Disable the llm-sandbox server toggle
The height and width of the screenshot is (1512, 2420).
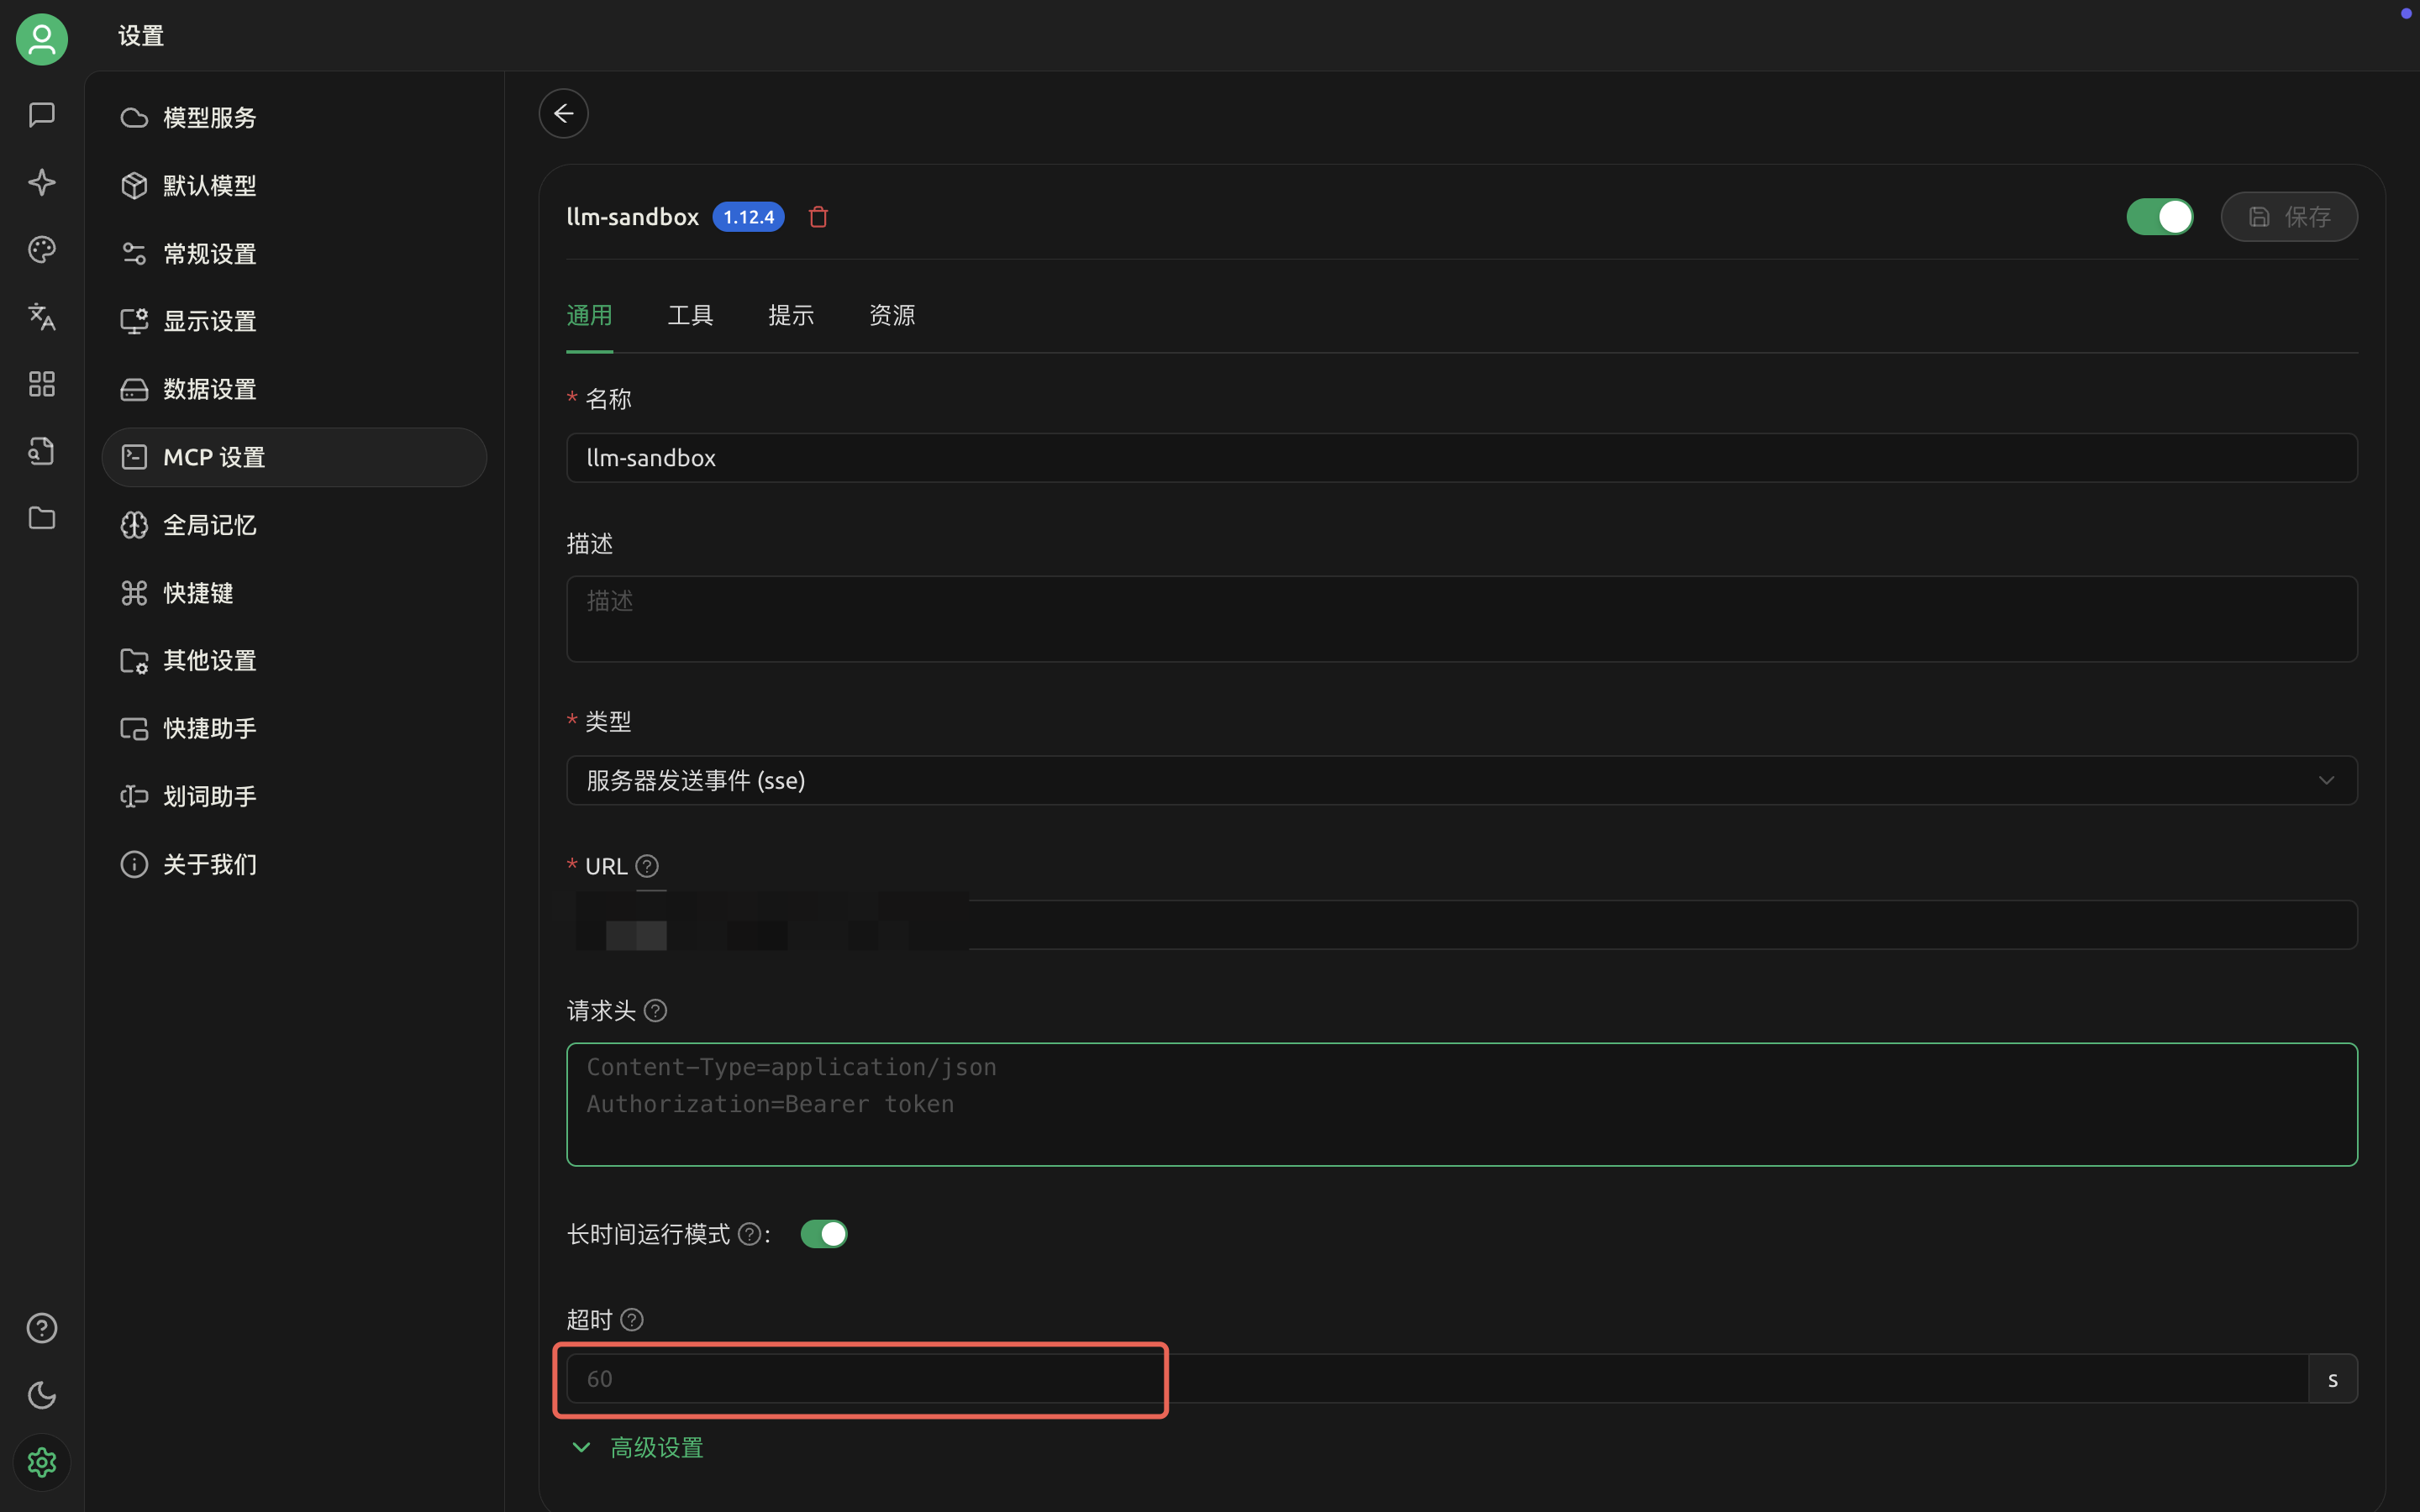2159,217
